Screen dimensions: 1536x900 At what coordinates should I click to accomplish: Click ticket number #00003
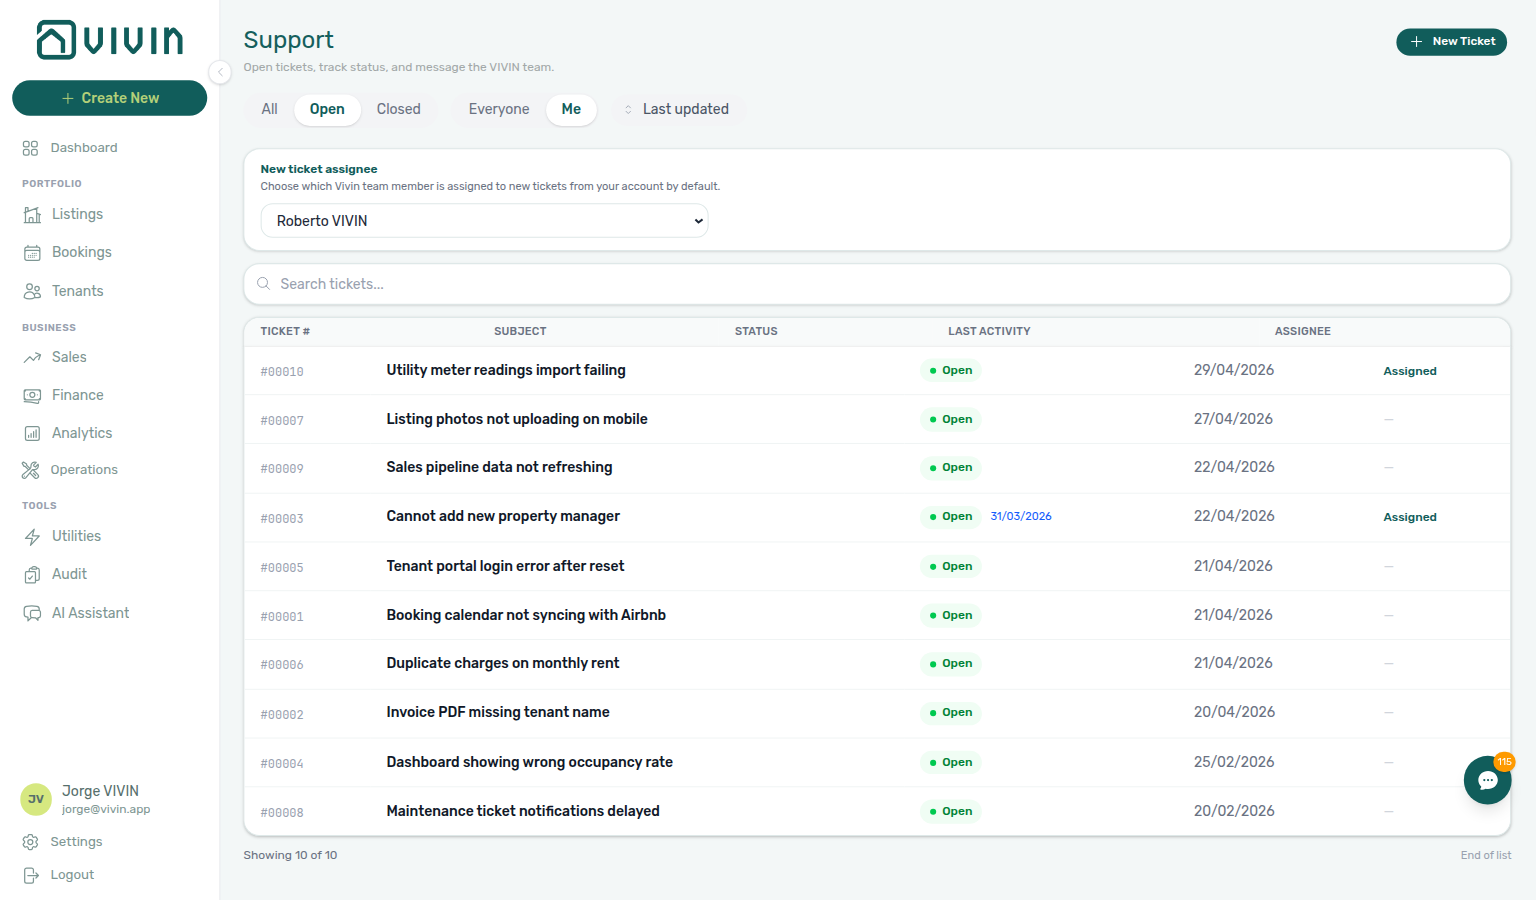pos(282,519)
